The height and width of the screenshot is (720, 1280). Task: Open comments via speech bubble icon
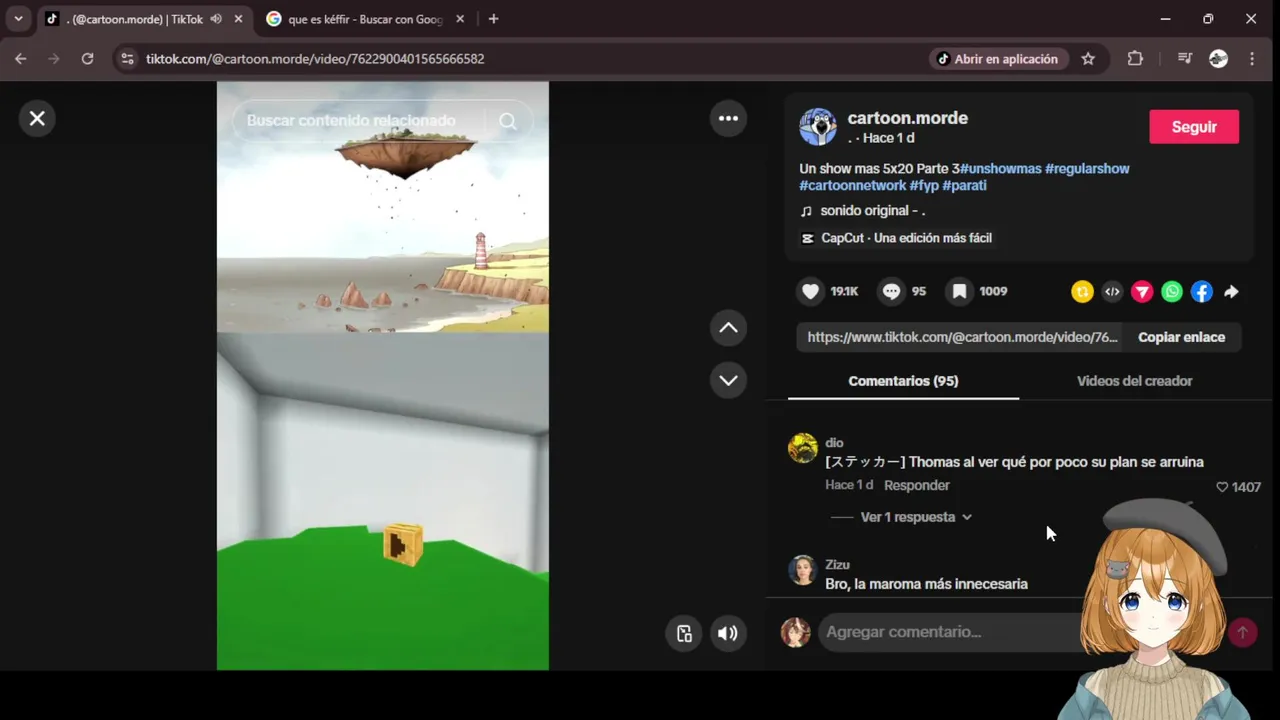click(x=891, y=291)
